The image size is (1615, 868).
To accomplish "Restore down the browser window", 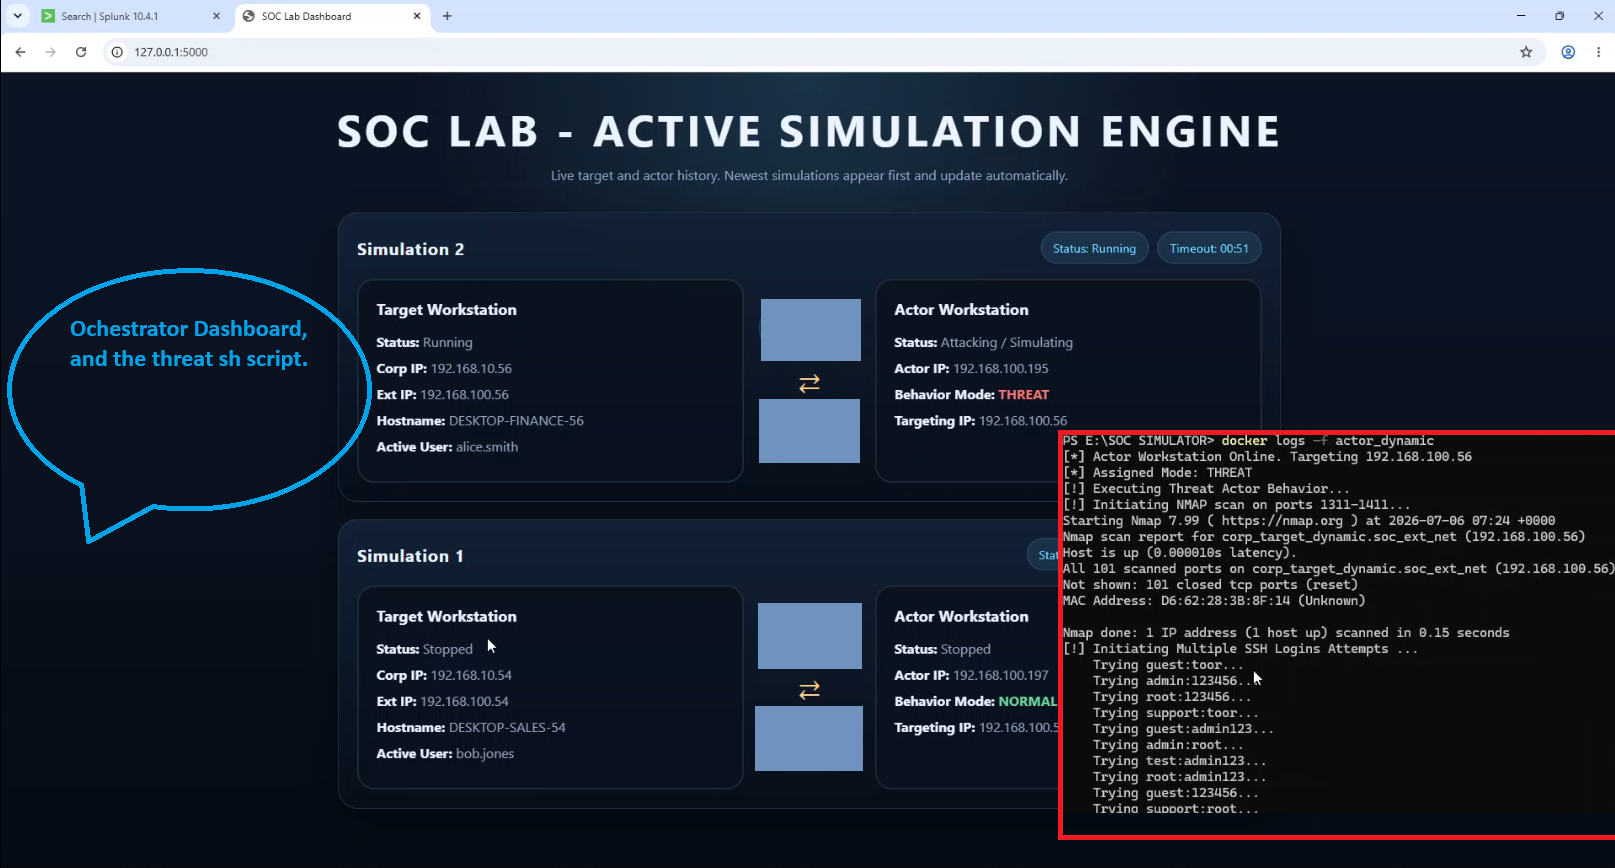I will pos(1559,16).
